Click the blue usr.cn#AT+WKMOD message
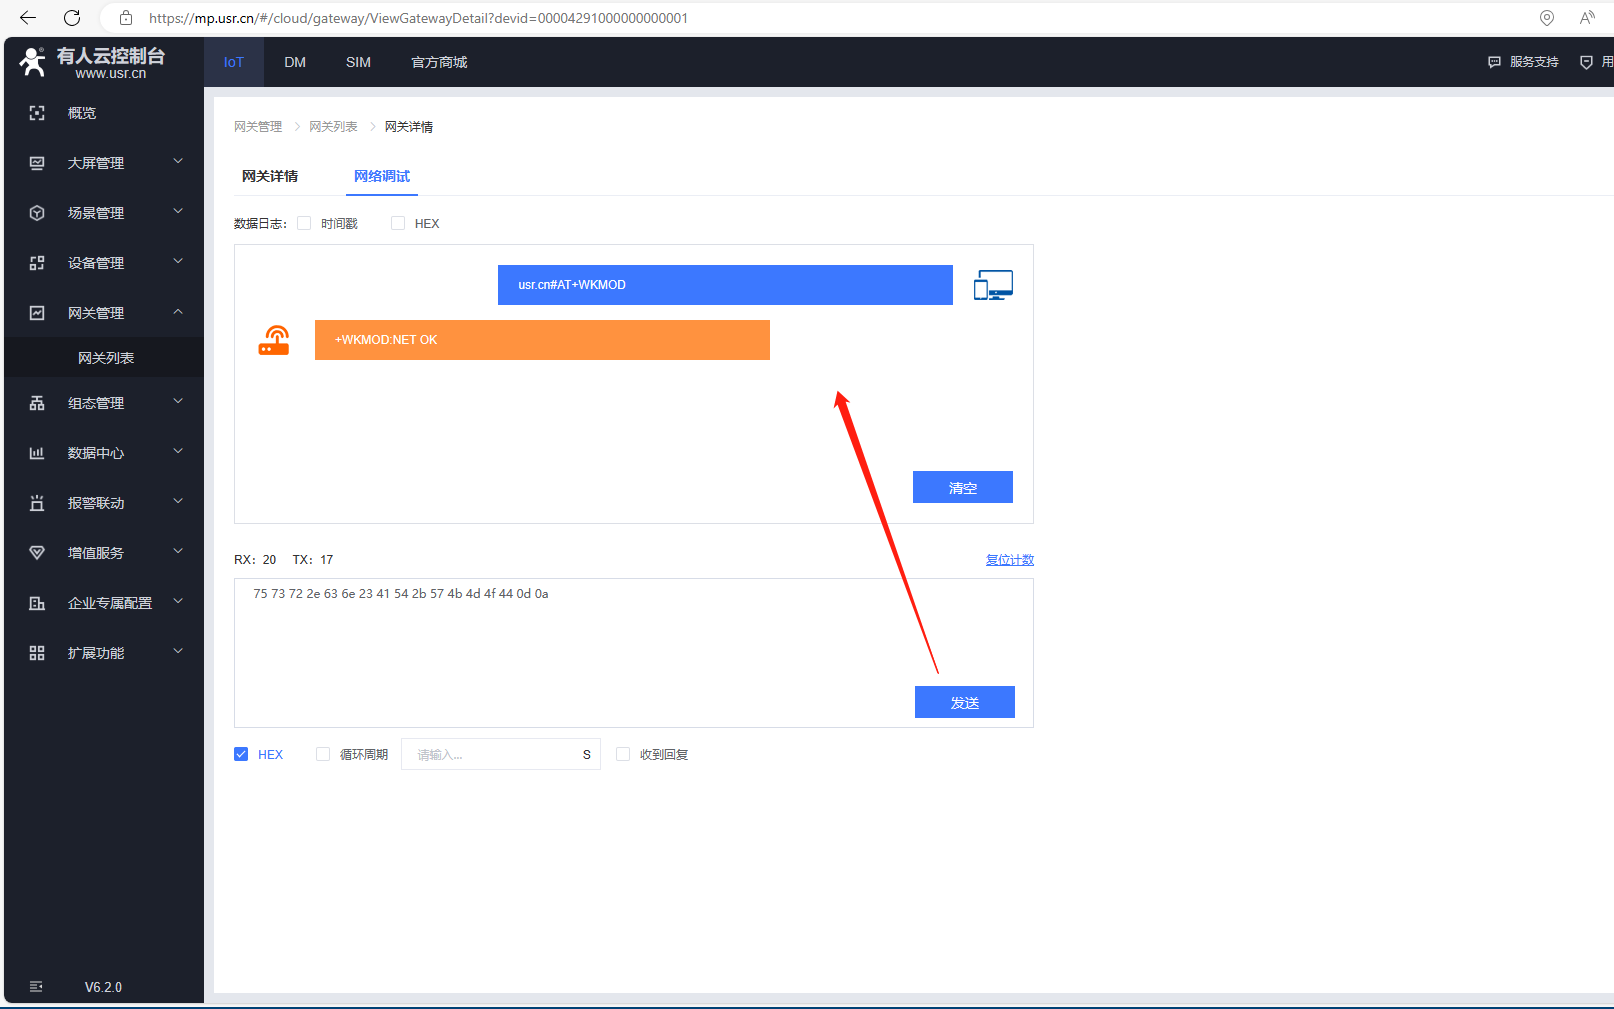Screen dimensions: 1614x1009 click(725, 285)
